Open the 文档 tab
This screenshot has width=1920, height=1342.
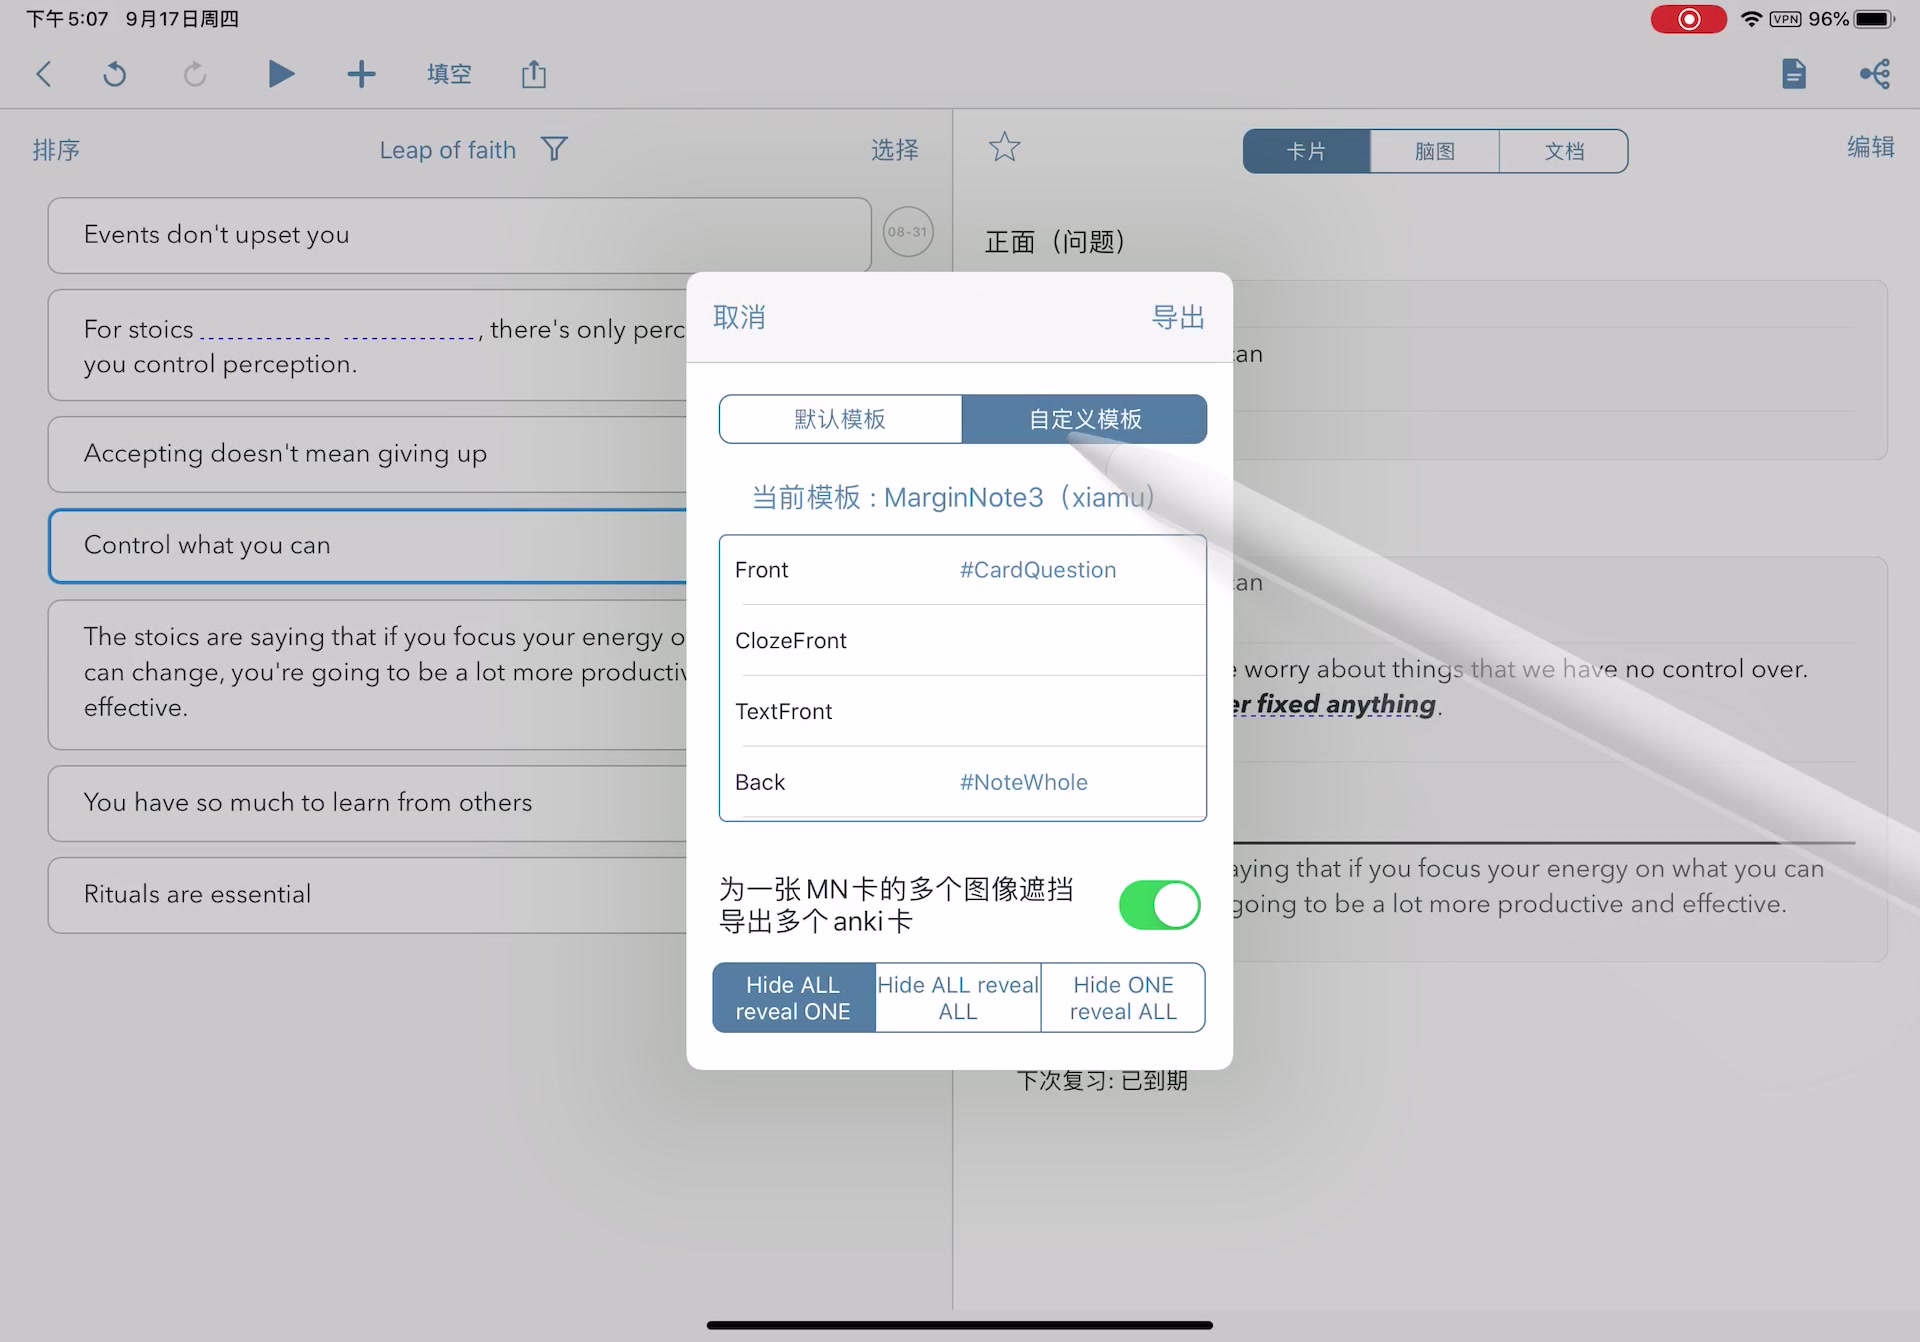coord(1562,151)
